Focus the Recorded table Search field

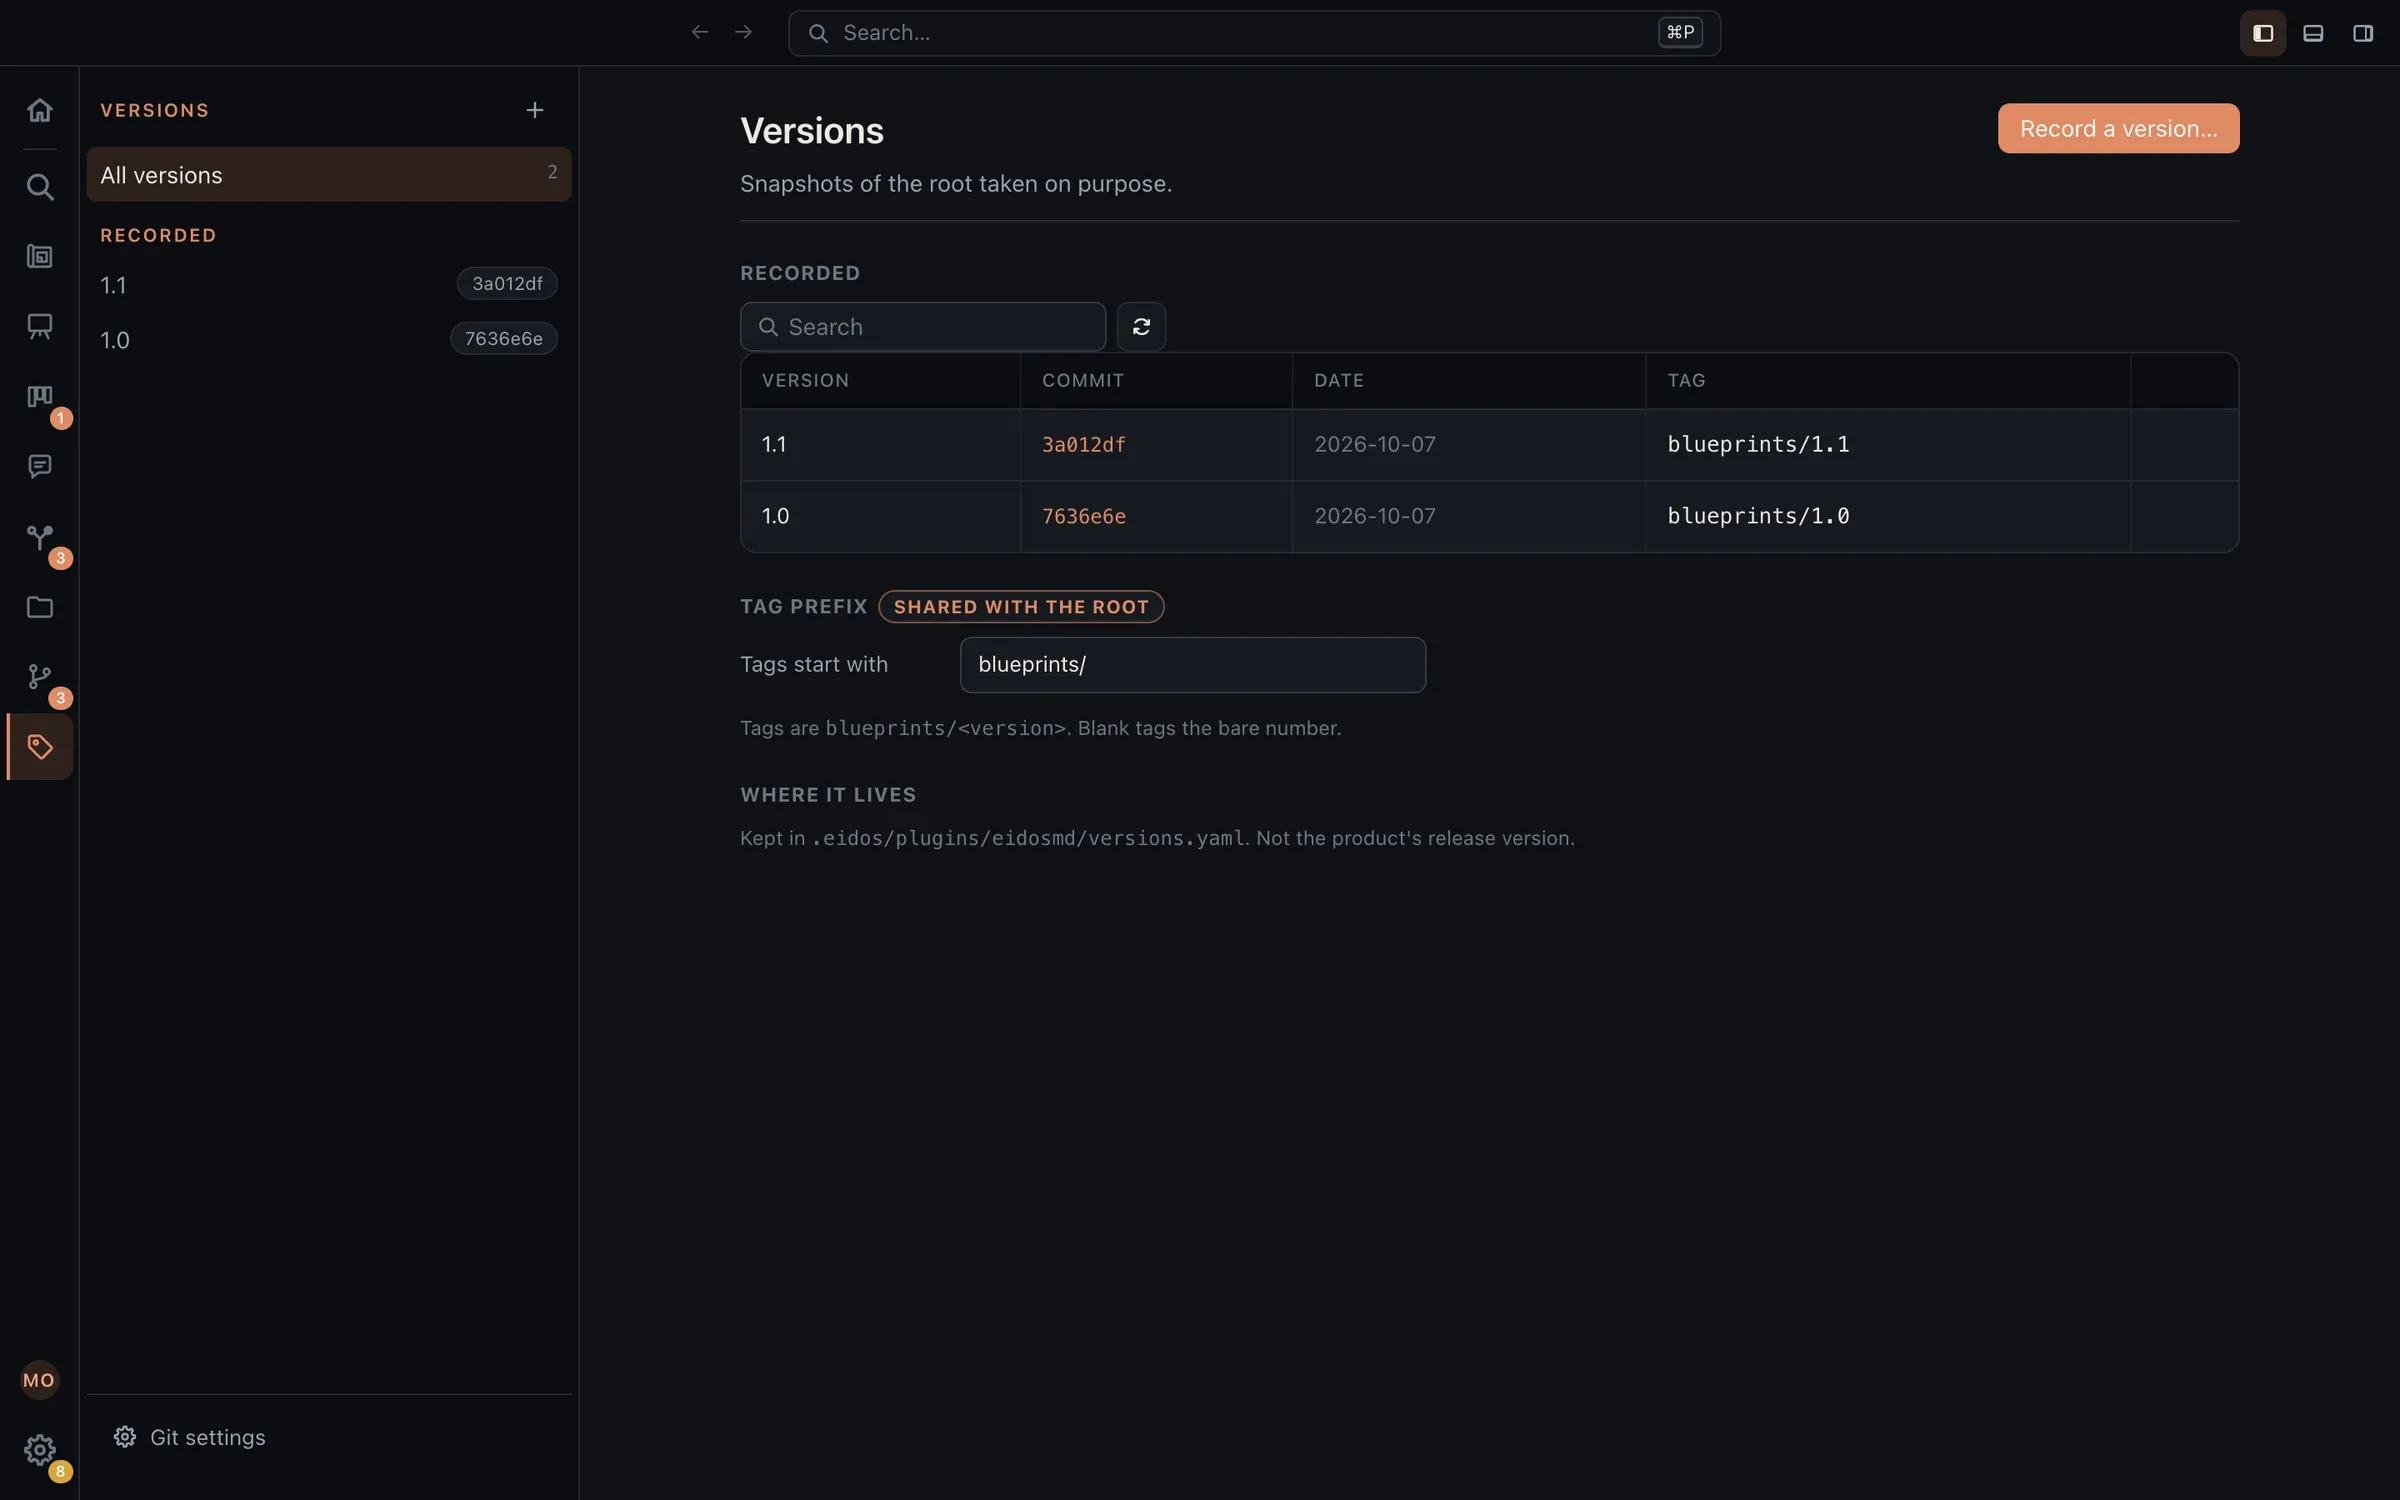tap(923, 327)
